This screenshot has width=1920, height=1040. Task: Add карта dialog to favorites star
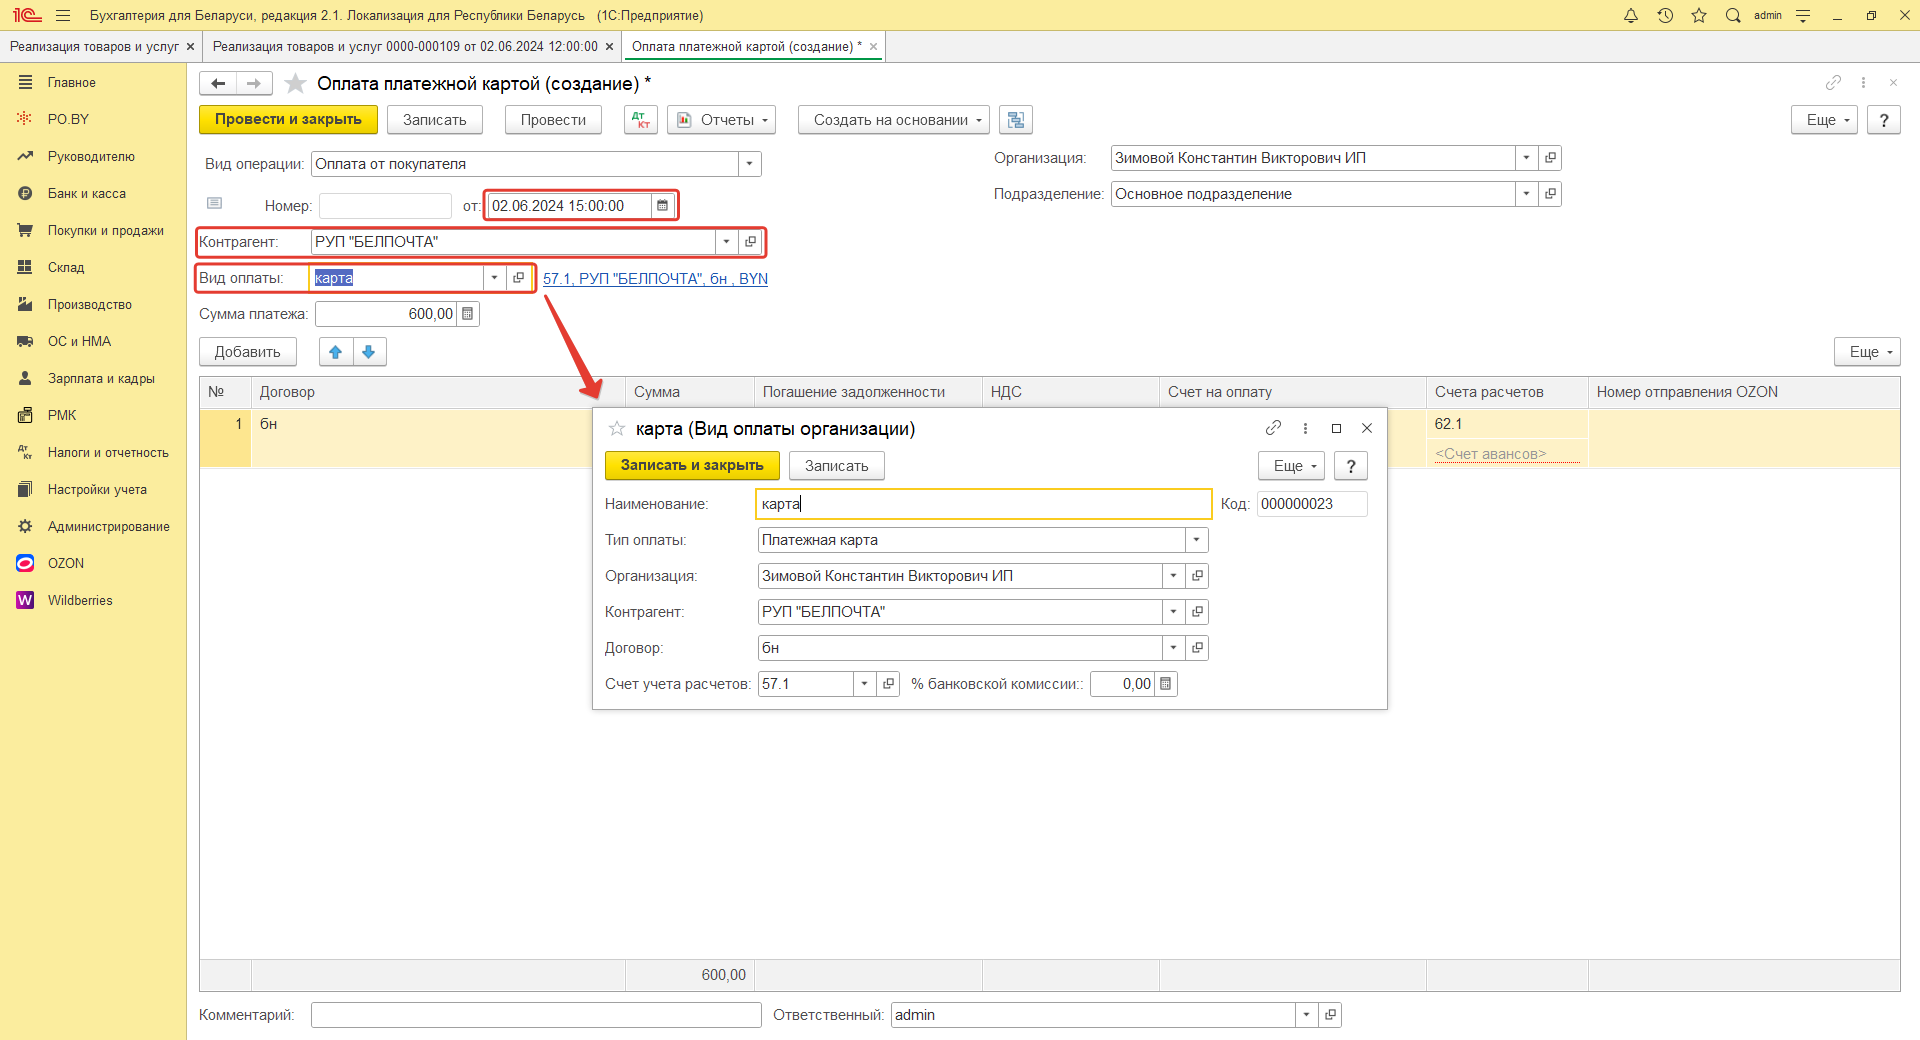617,429
